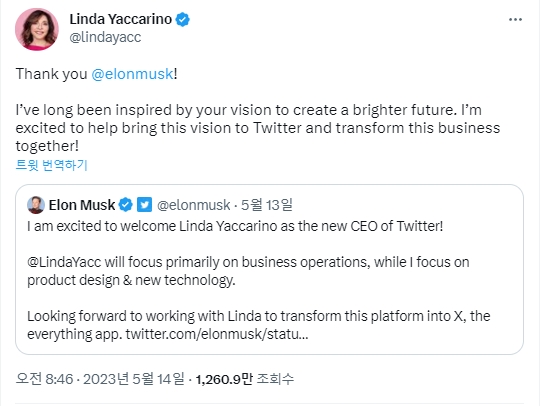Click Linda Yaccarino's blue verified badge
This screenshot has height=406, width=542.
(183, 19)
